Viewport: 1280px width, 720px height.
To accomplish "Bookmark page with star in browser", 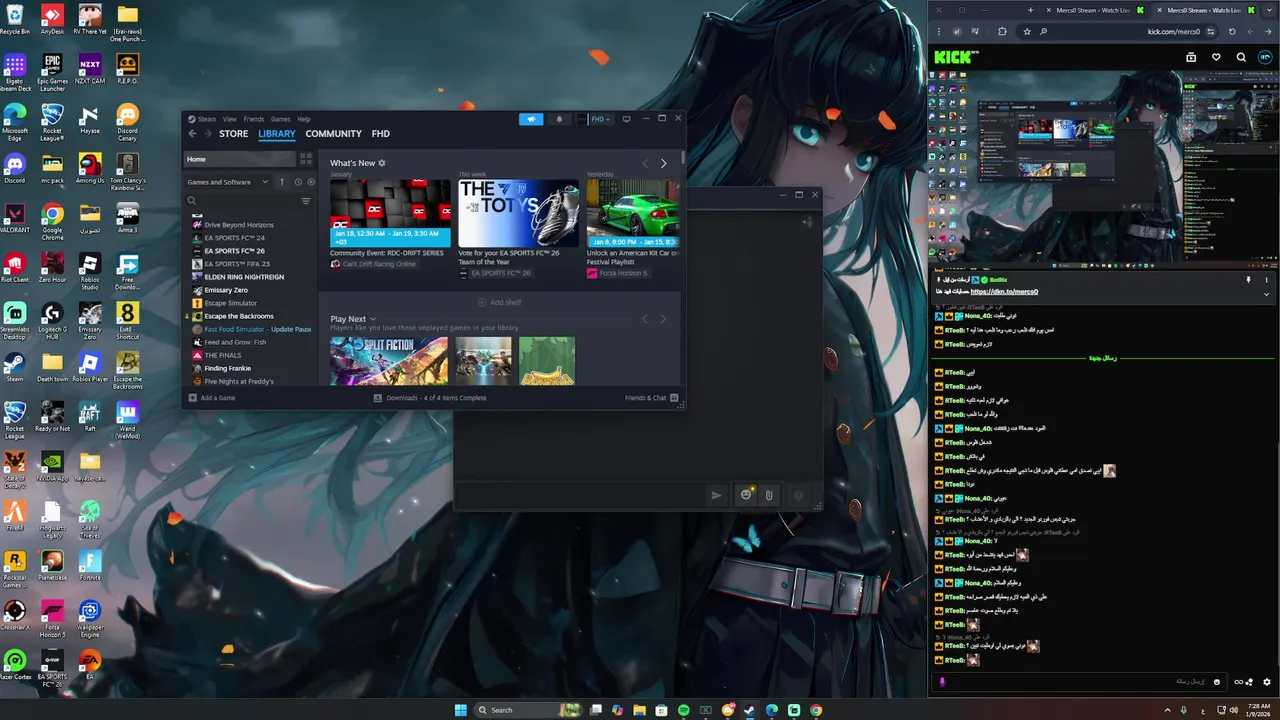I will (x=1027, y=31).
